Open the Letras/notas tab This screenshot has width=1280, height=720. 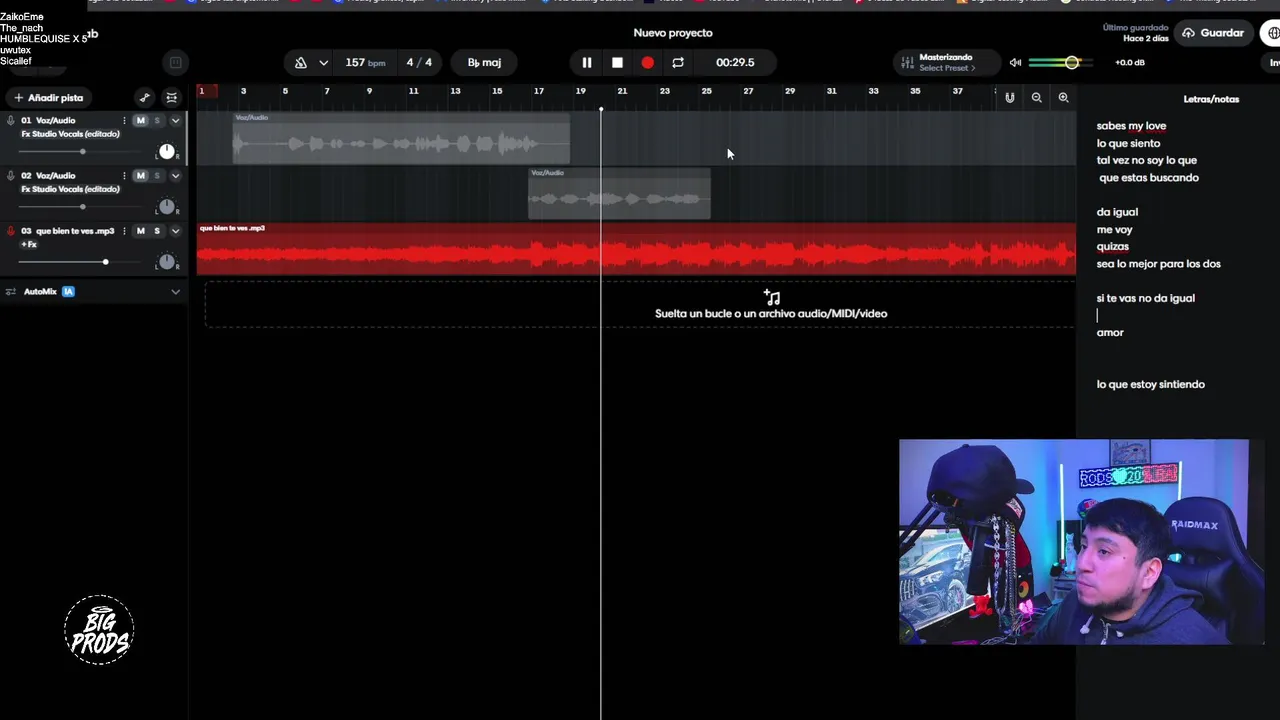pos(1211,99)
